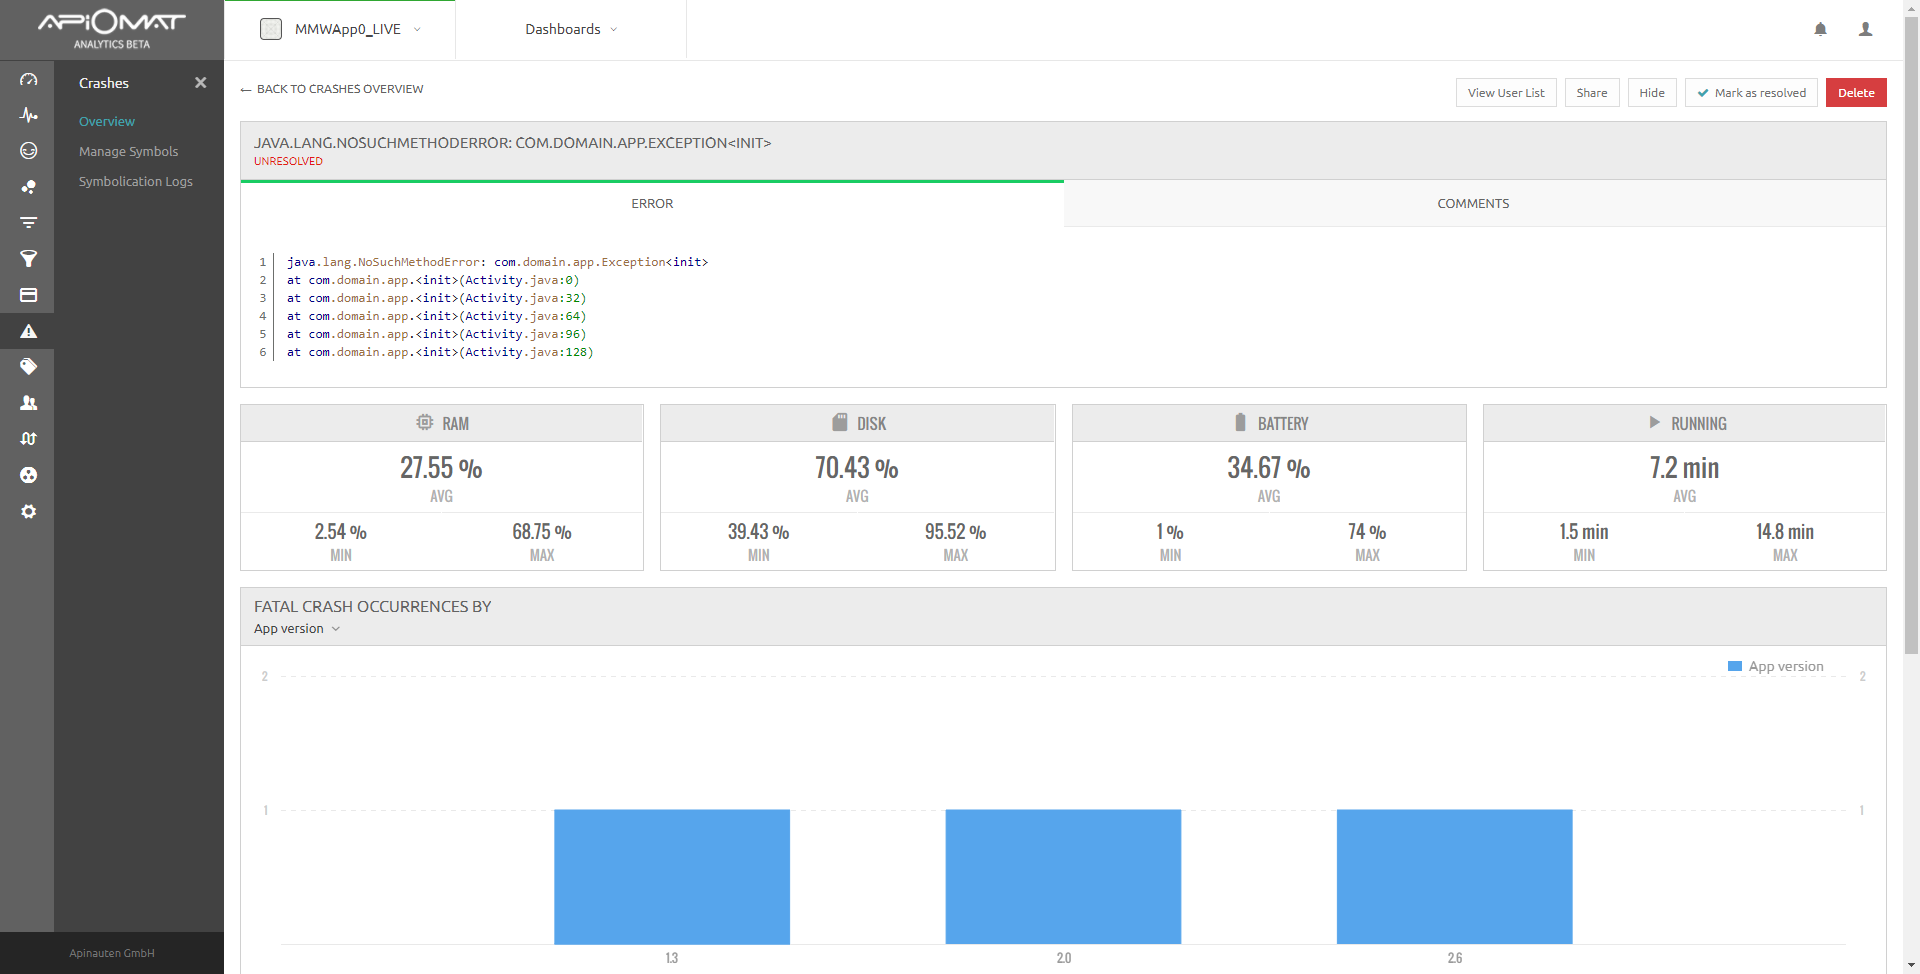Open the dashboard gauge sidebar icon
Viewport: 1920px width, 974px height.
click(x=28, y=79)
